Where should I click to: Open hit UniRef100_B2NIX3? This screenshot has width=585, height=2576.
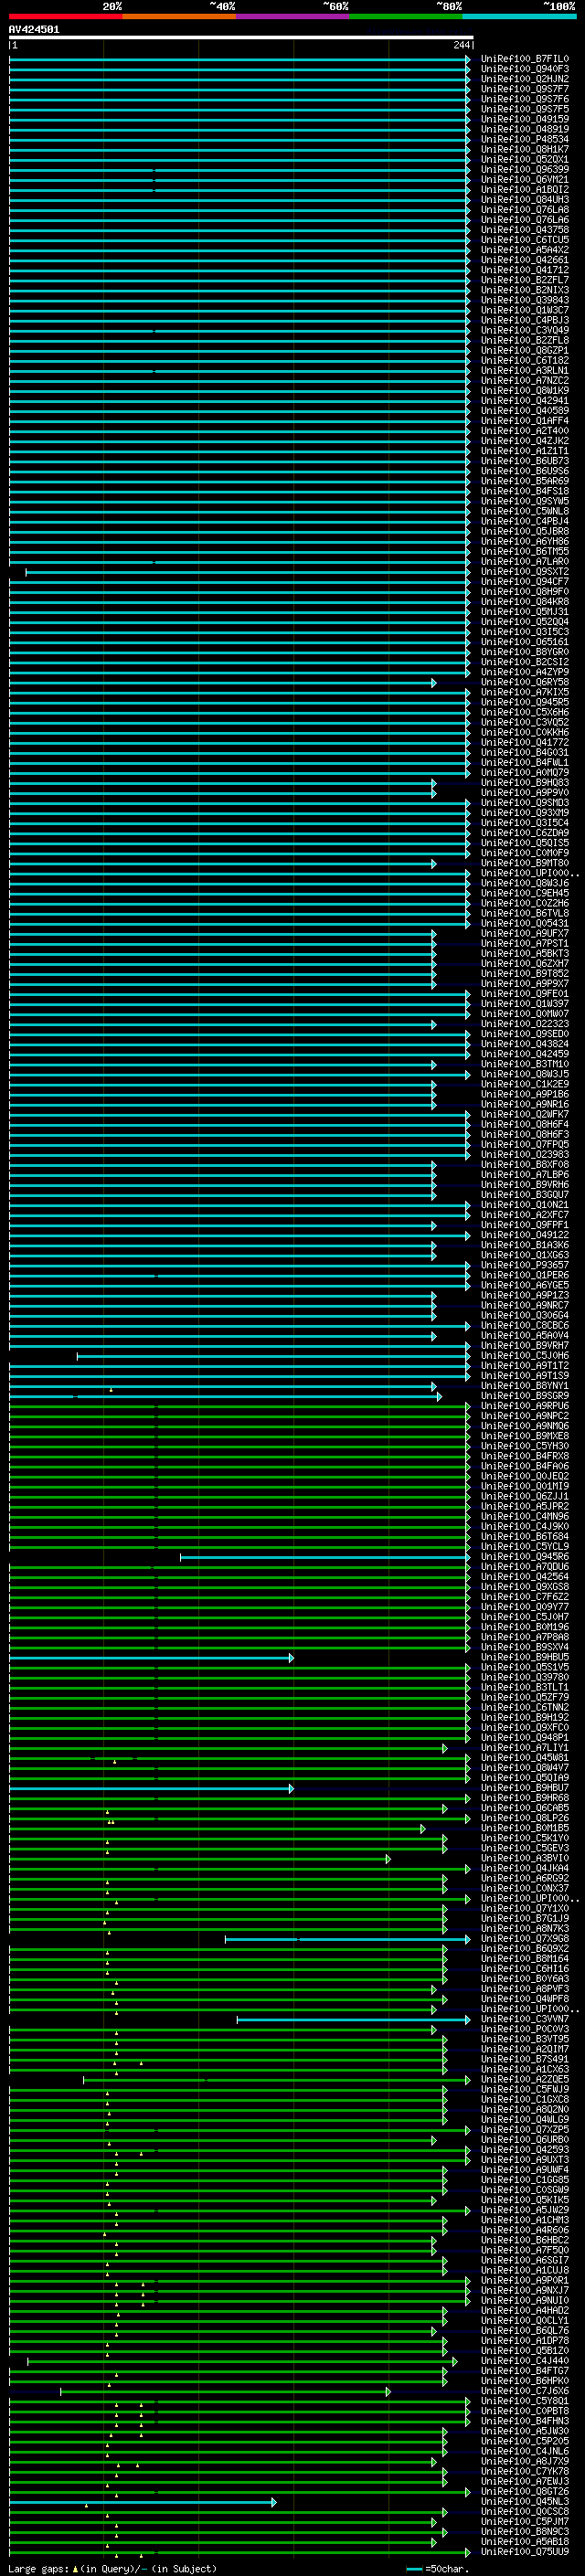coord(524,290)
